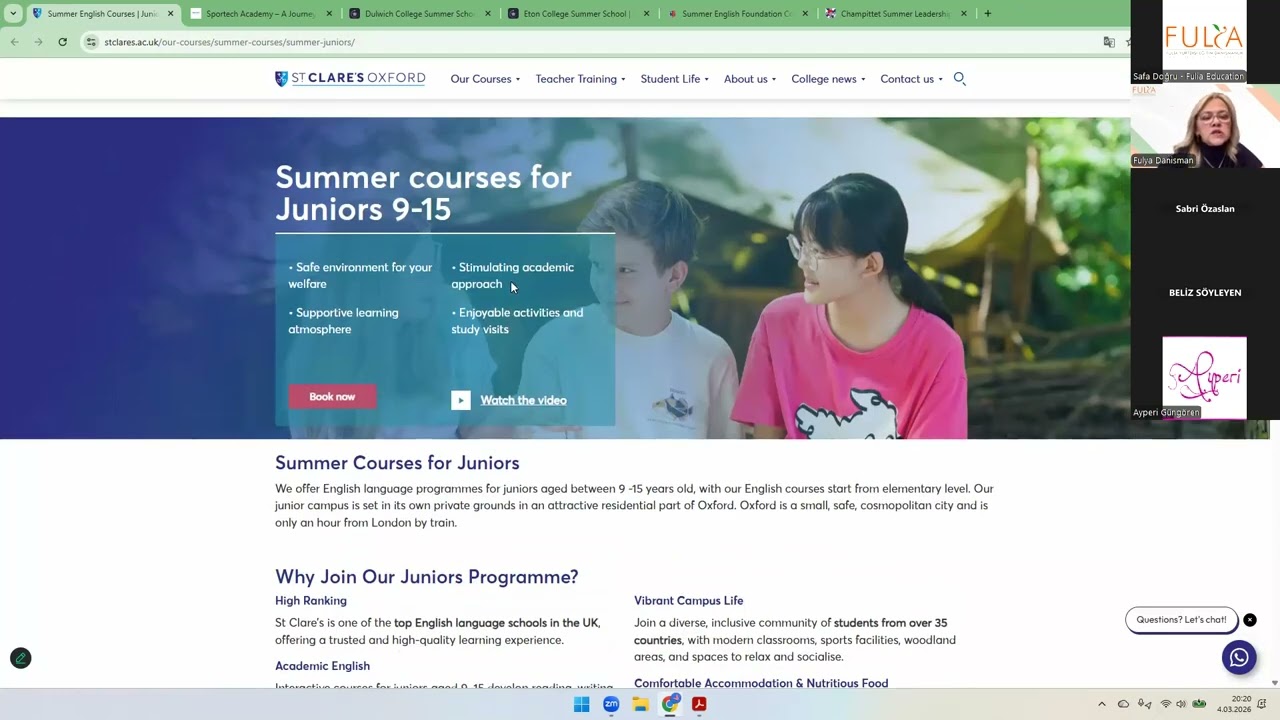Click the Enjoyable activities and study visits bullet

[x=517, y=321]
